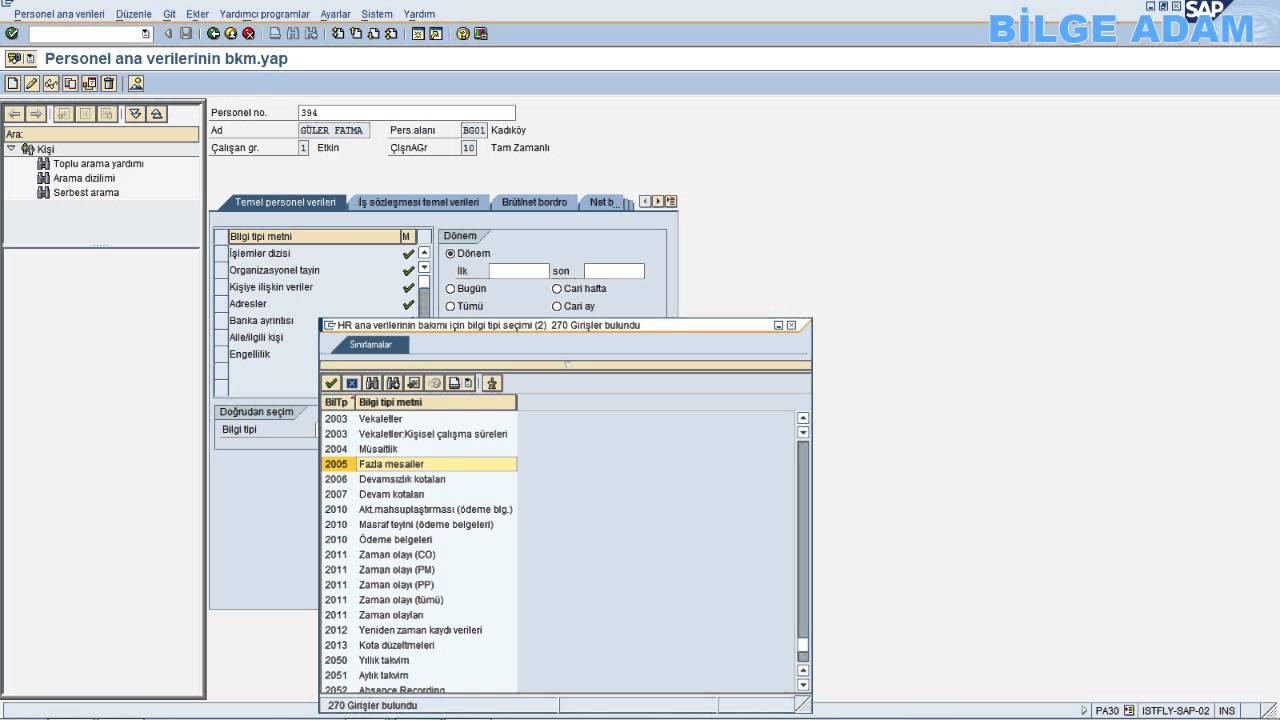Viewport: 1280px width, 720px height.
Task: Open the command field history dropdown
Action: (146, 33)
